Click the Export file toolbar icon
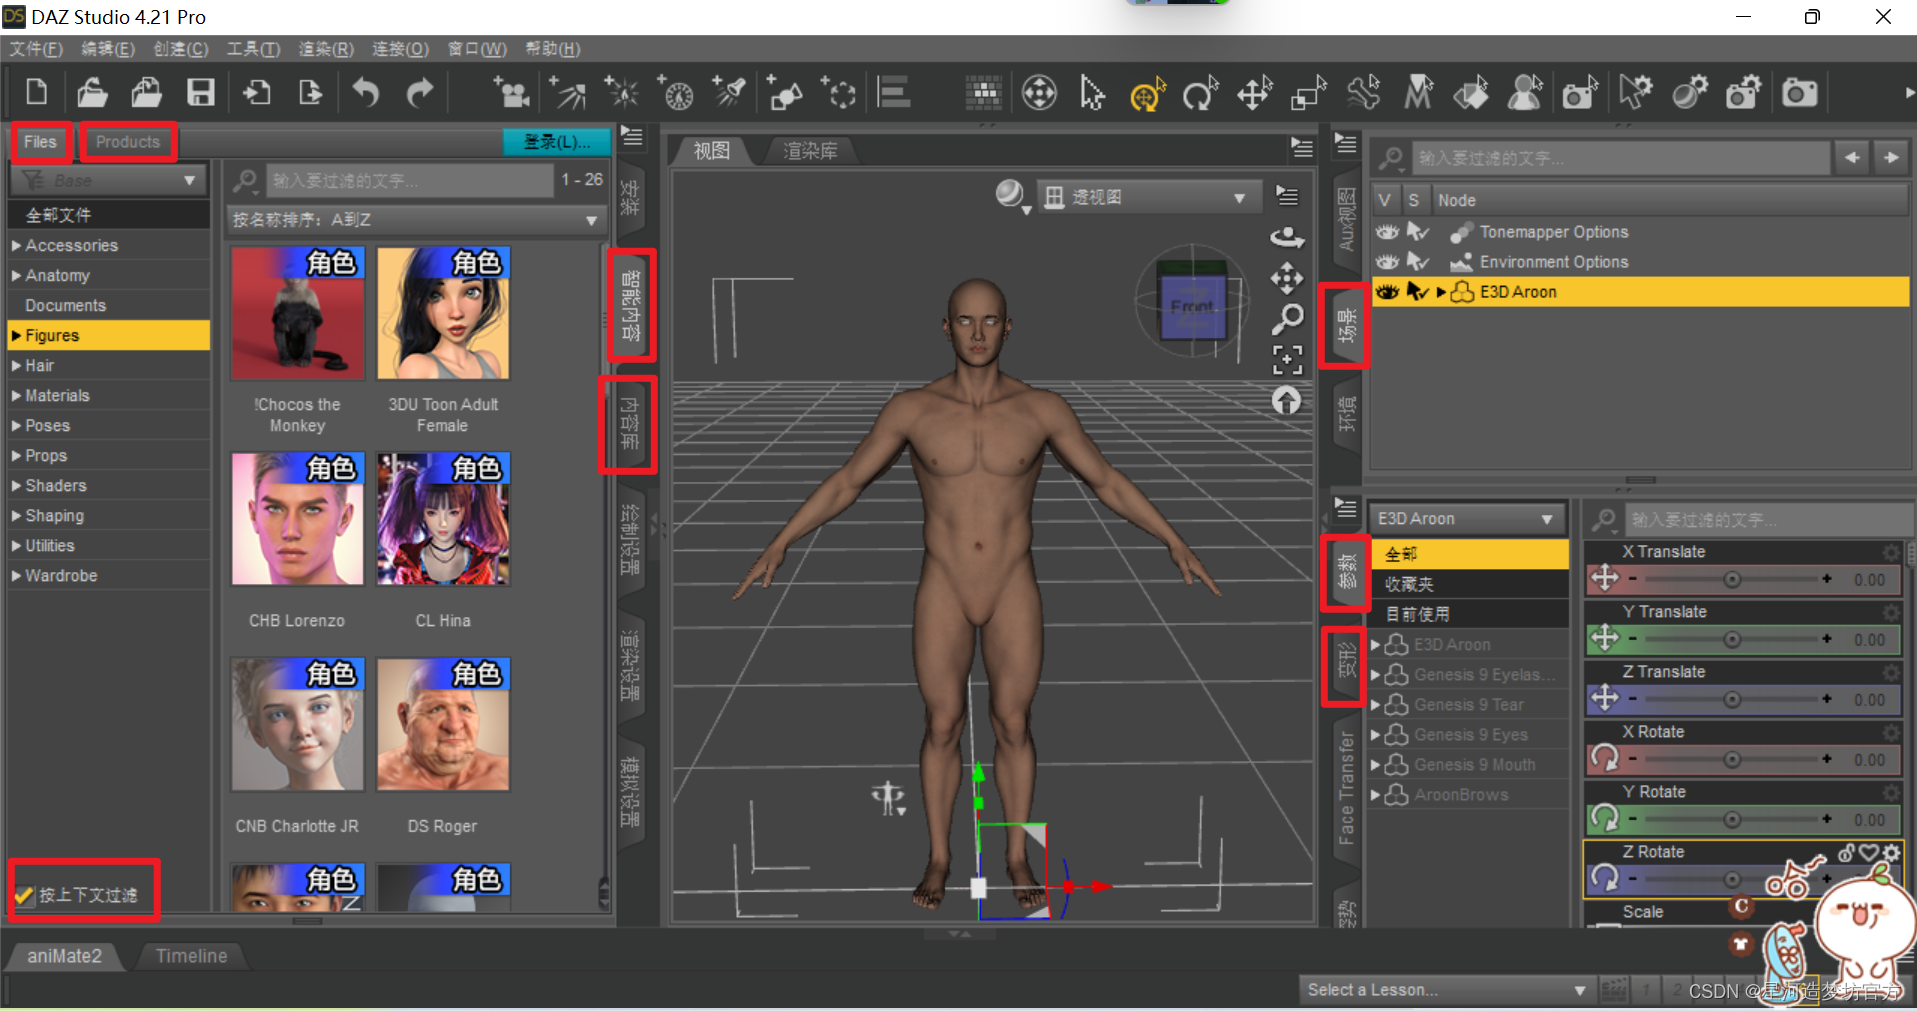This screenshot has height=1011, width=1917. (311, 93)
